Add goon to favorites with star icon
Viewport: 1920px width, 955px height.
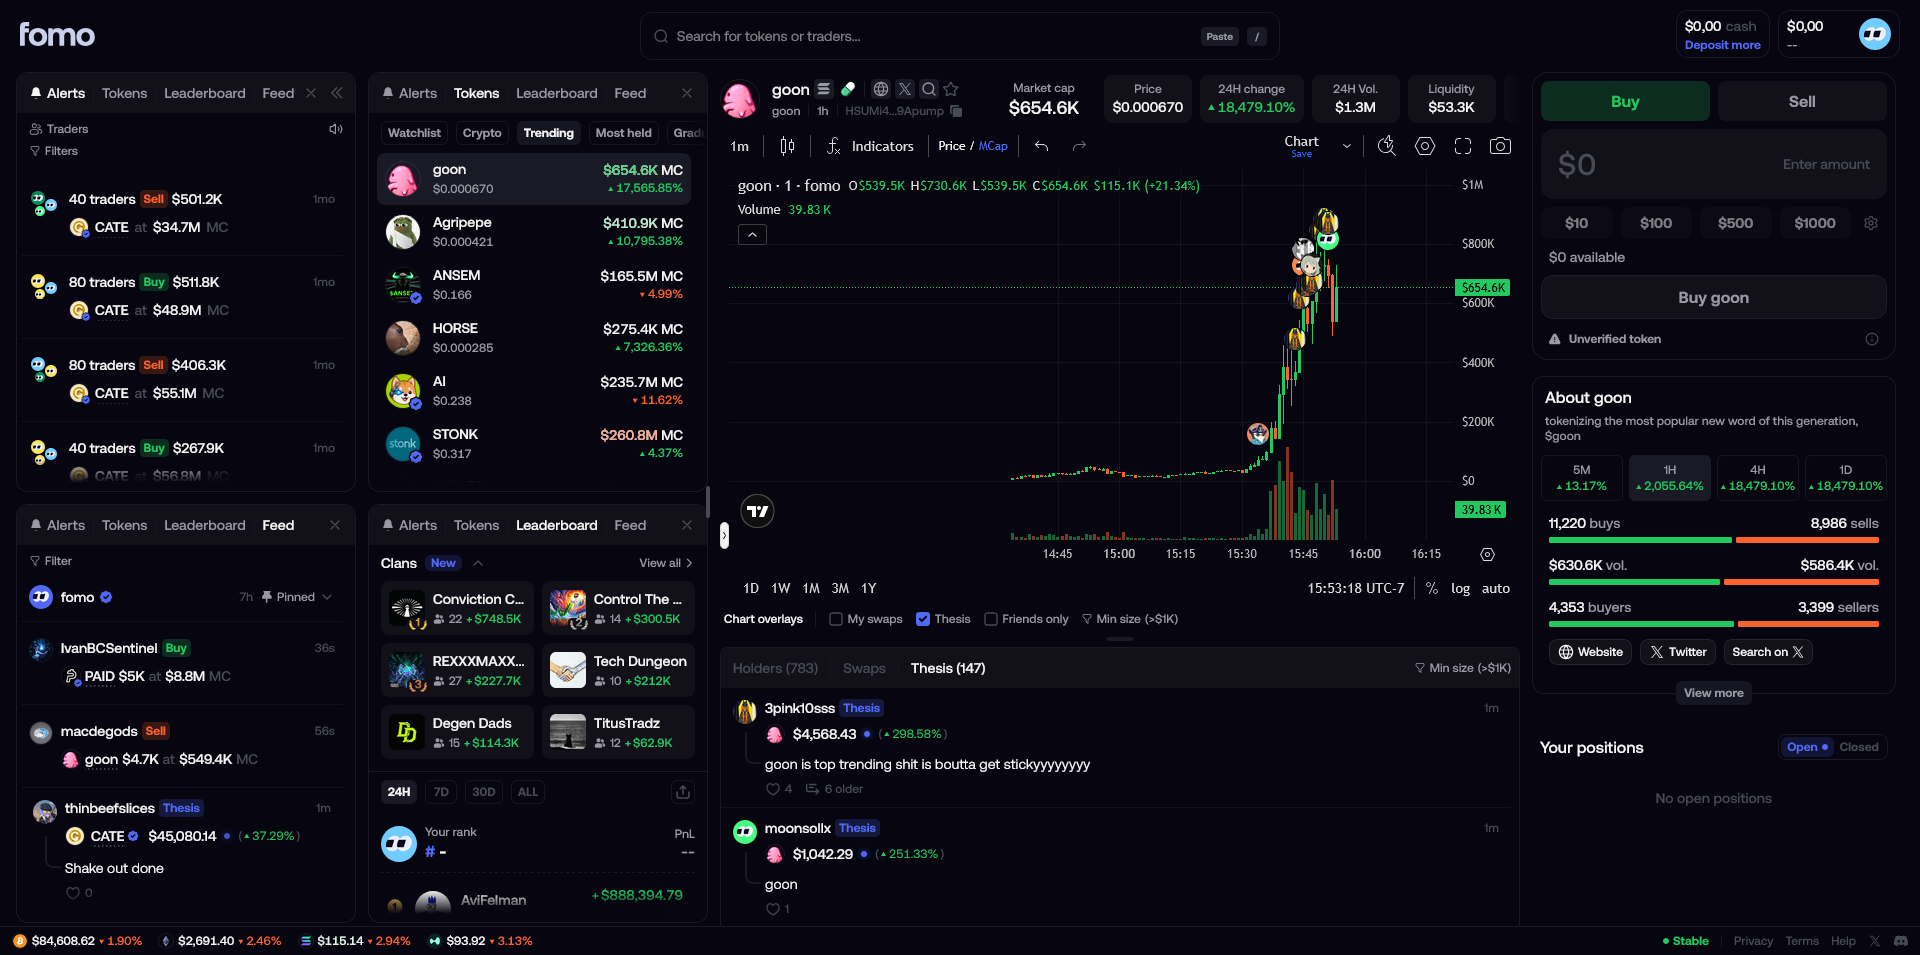tap(951, 89)
